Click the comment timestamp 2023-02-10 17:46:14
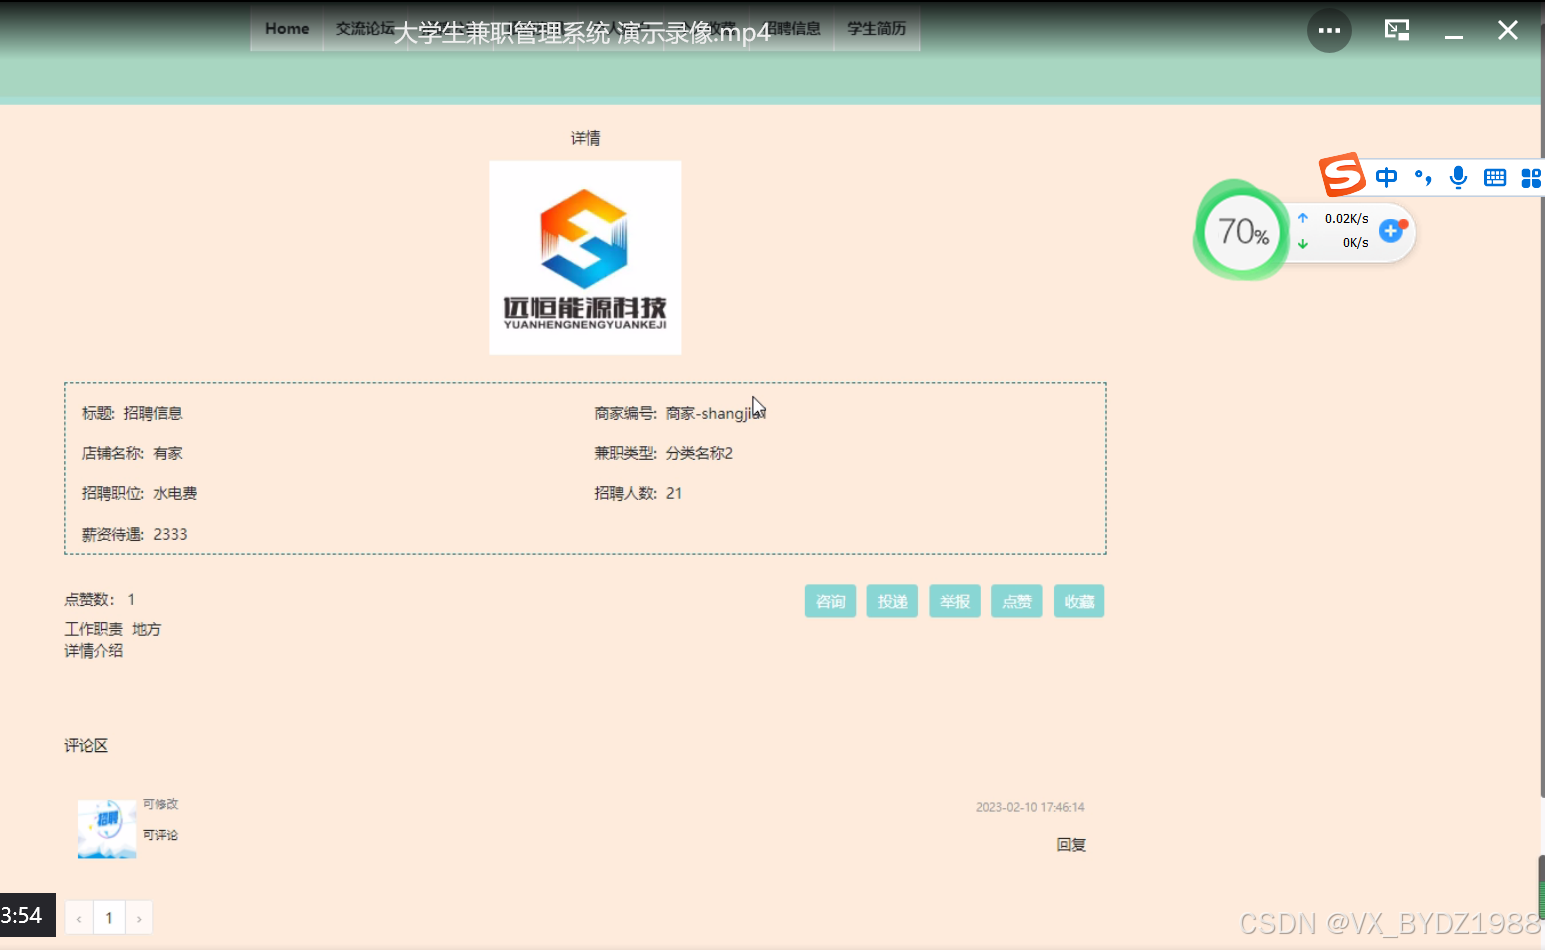 click(1030, 807)
